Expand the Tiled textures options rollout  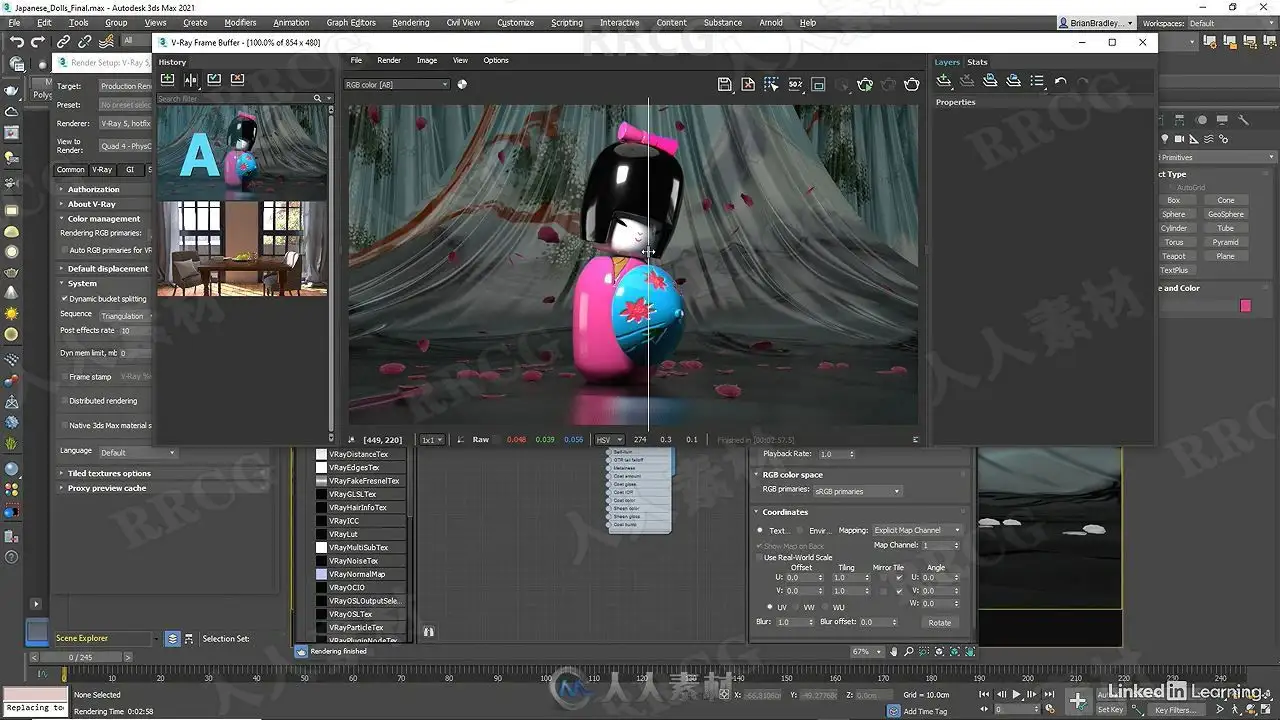(108, 473)
